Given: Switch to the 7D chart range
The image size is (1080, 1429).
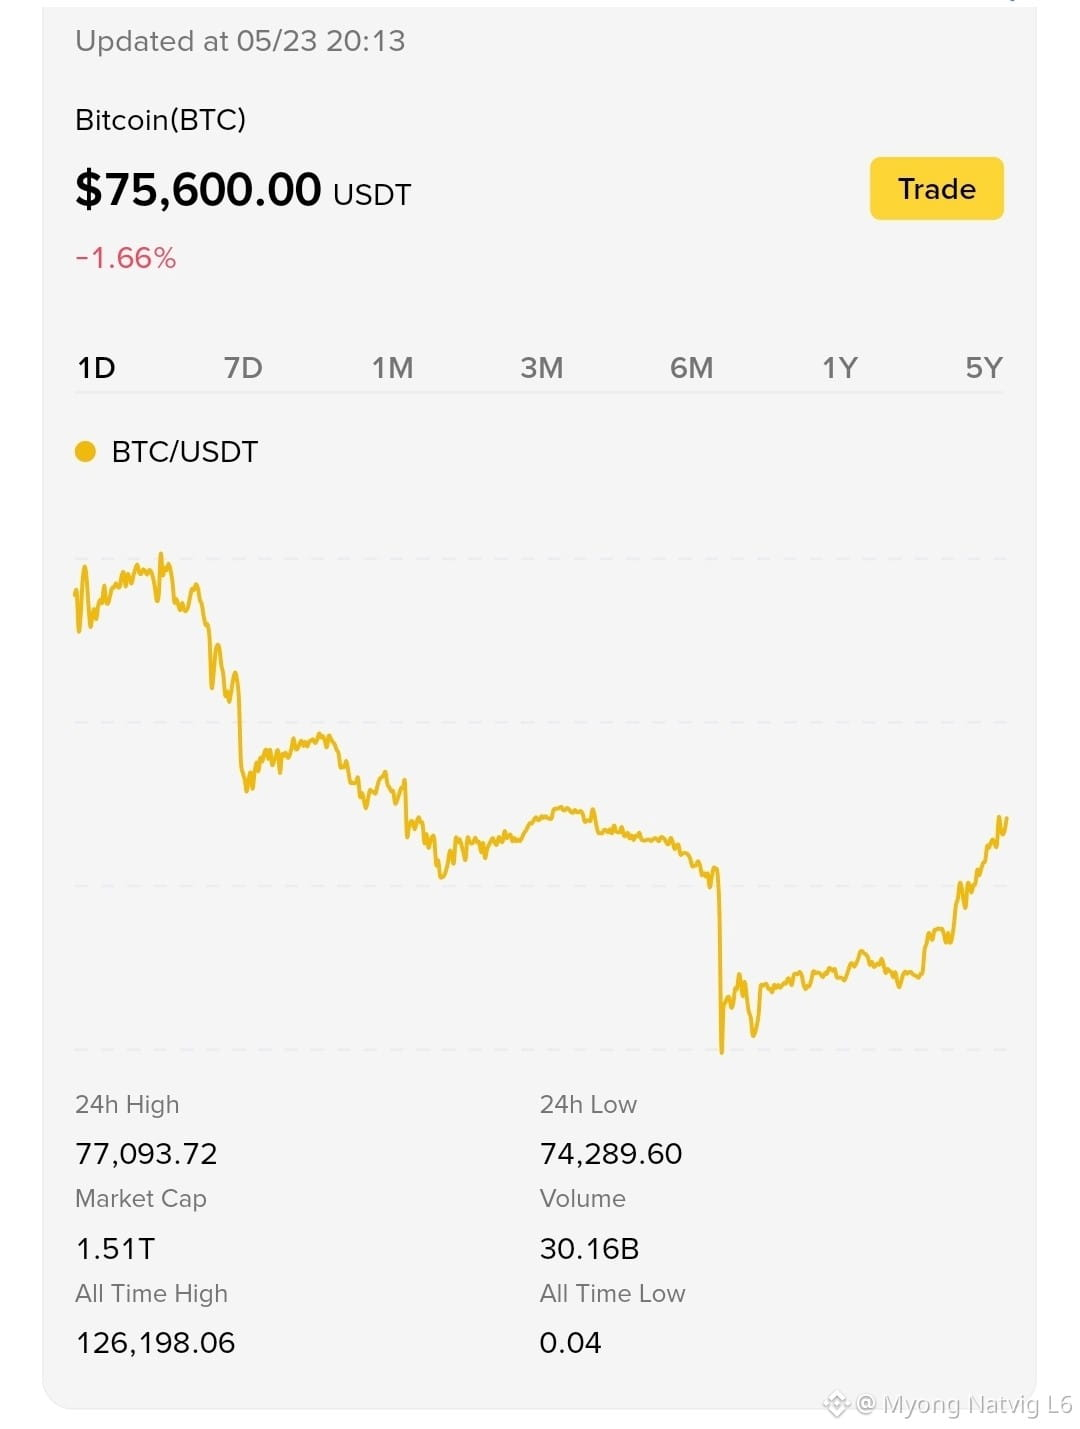Looking at the screenshot, I should (x=243, y=368).
